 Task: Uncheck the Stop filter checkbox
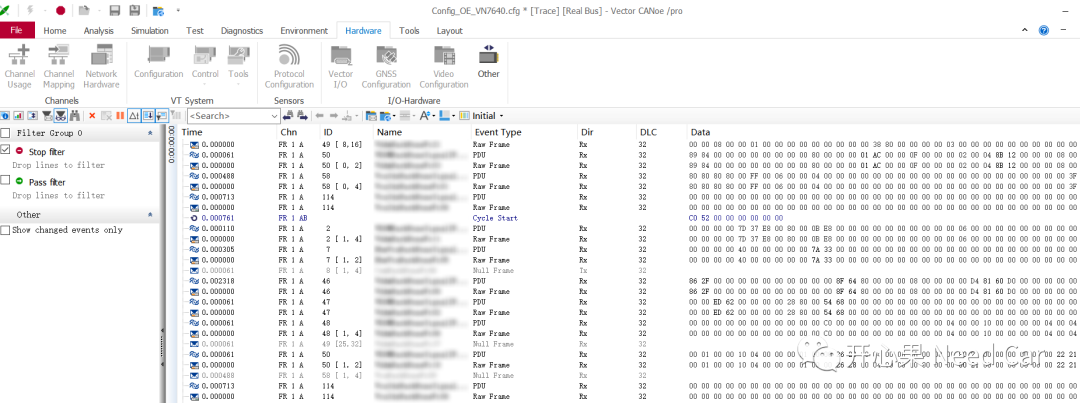[x=6, y=150]
